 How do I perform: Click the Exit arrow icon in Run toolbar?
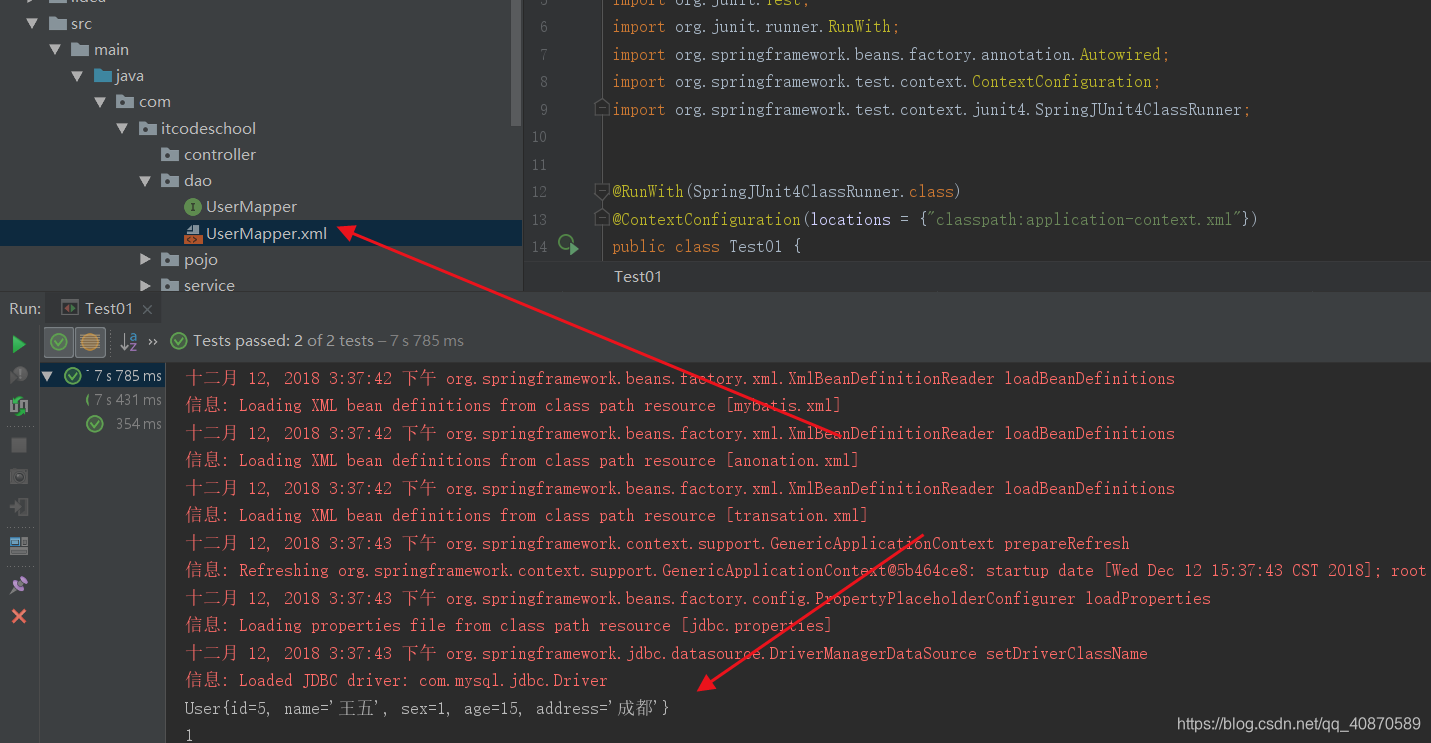point(18,507)
